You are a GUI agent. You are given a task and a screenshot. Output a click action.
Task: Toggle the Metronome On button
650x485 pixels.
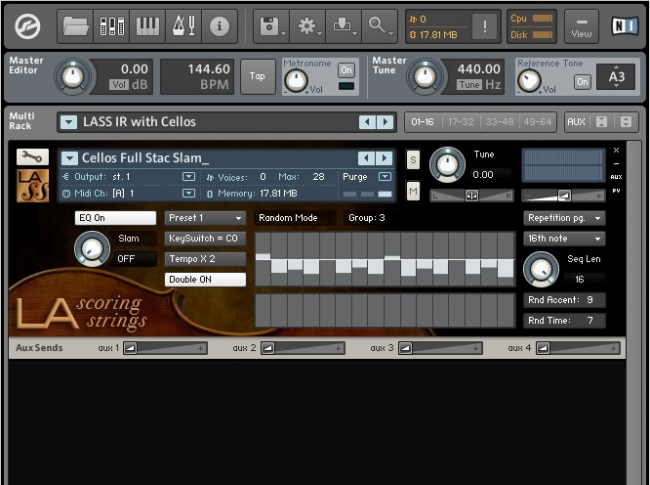coord(346,70)
